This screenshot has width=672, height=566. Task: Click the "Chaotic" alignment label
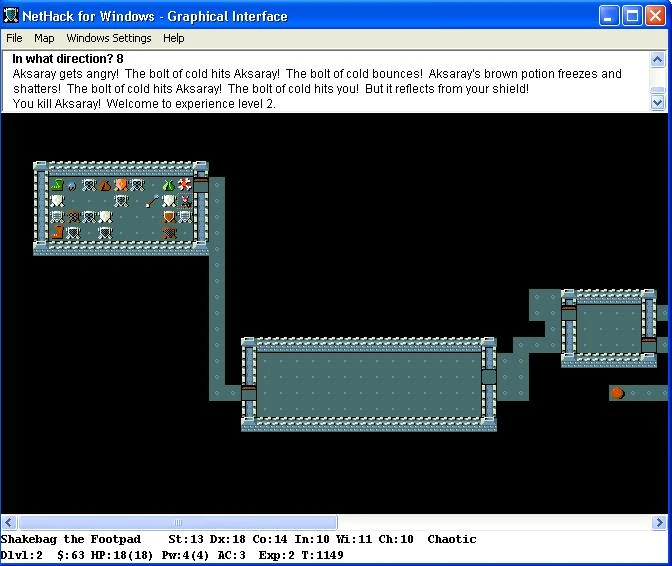[452, 539]
